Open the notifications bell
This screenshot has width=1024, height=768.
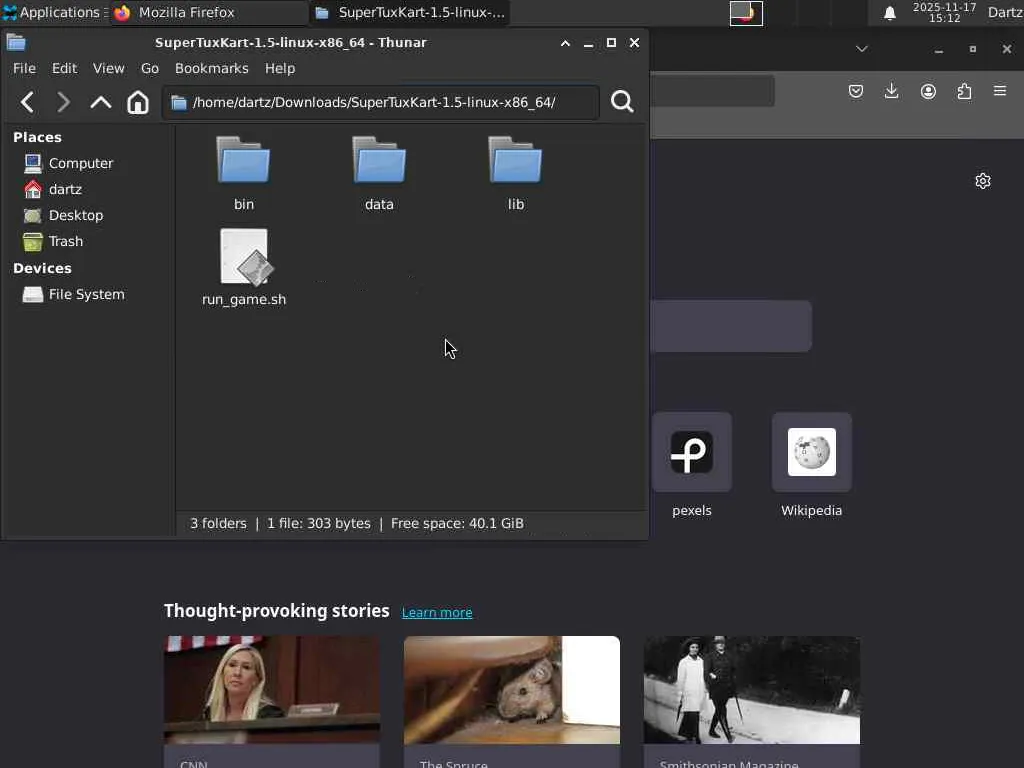click(x=889, y=13)
